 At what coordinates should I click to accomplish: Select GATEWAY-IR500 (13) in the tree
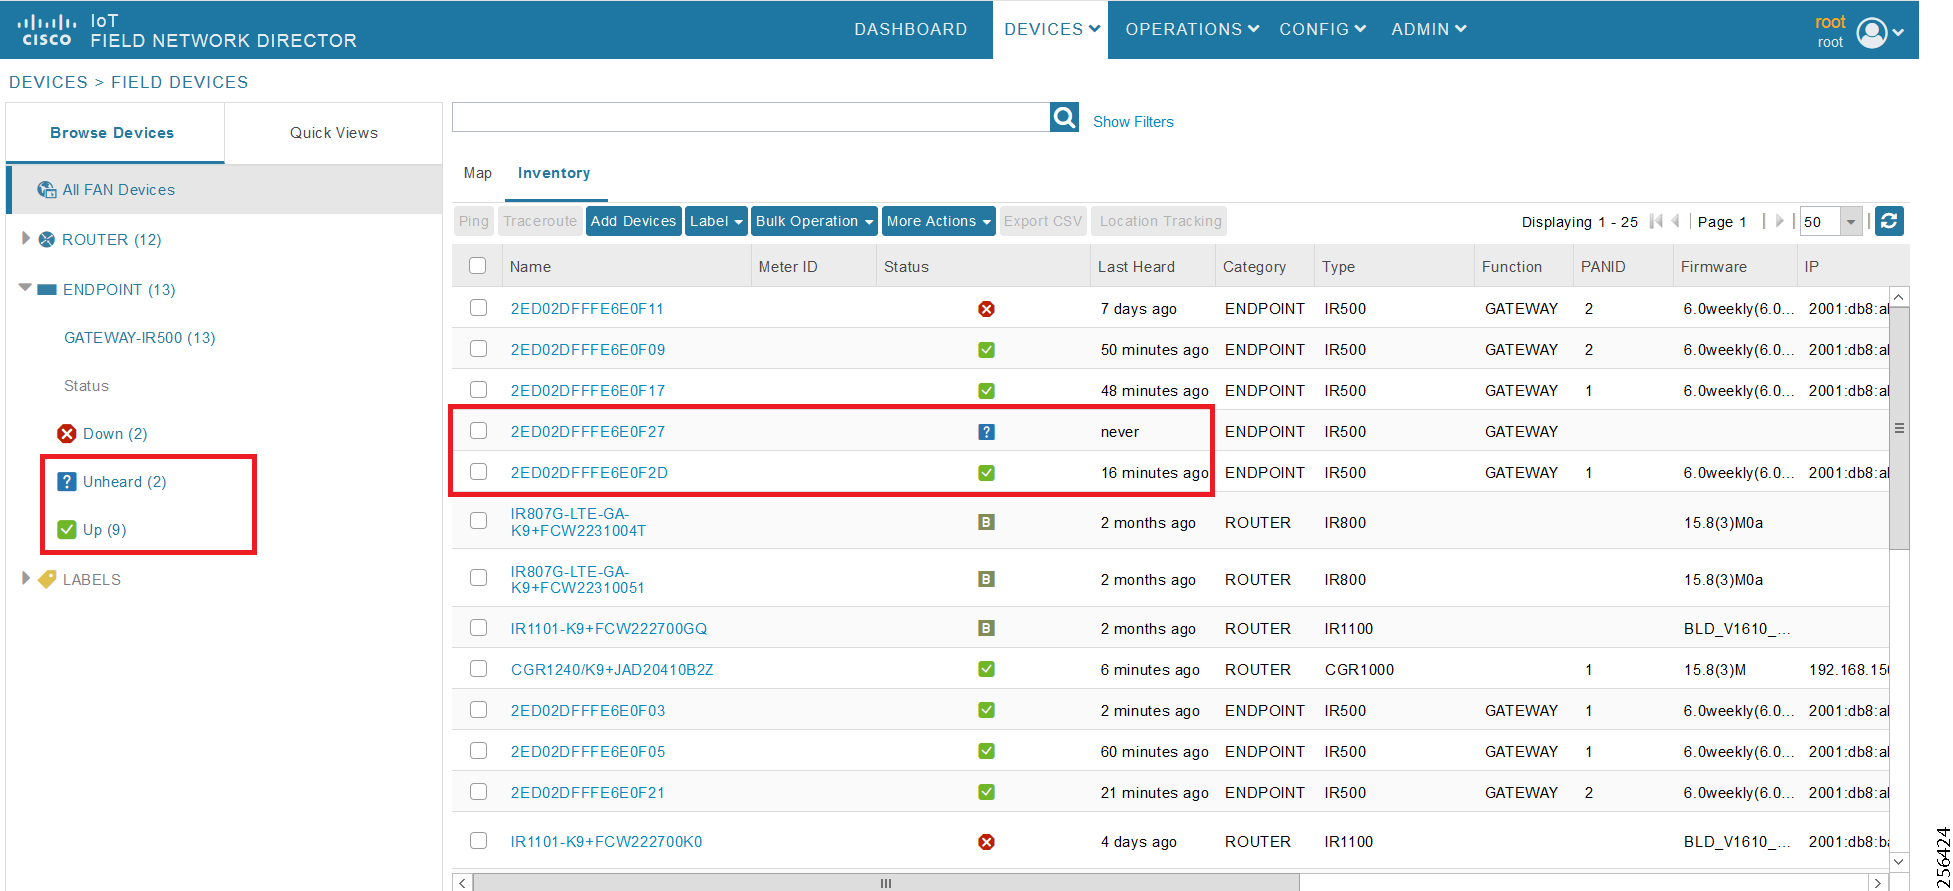140,337
